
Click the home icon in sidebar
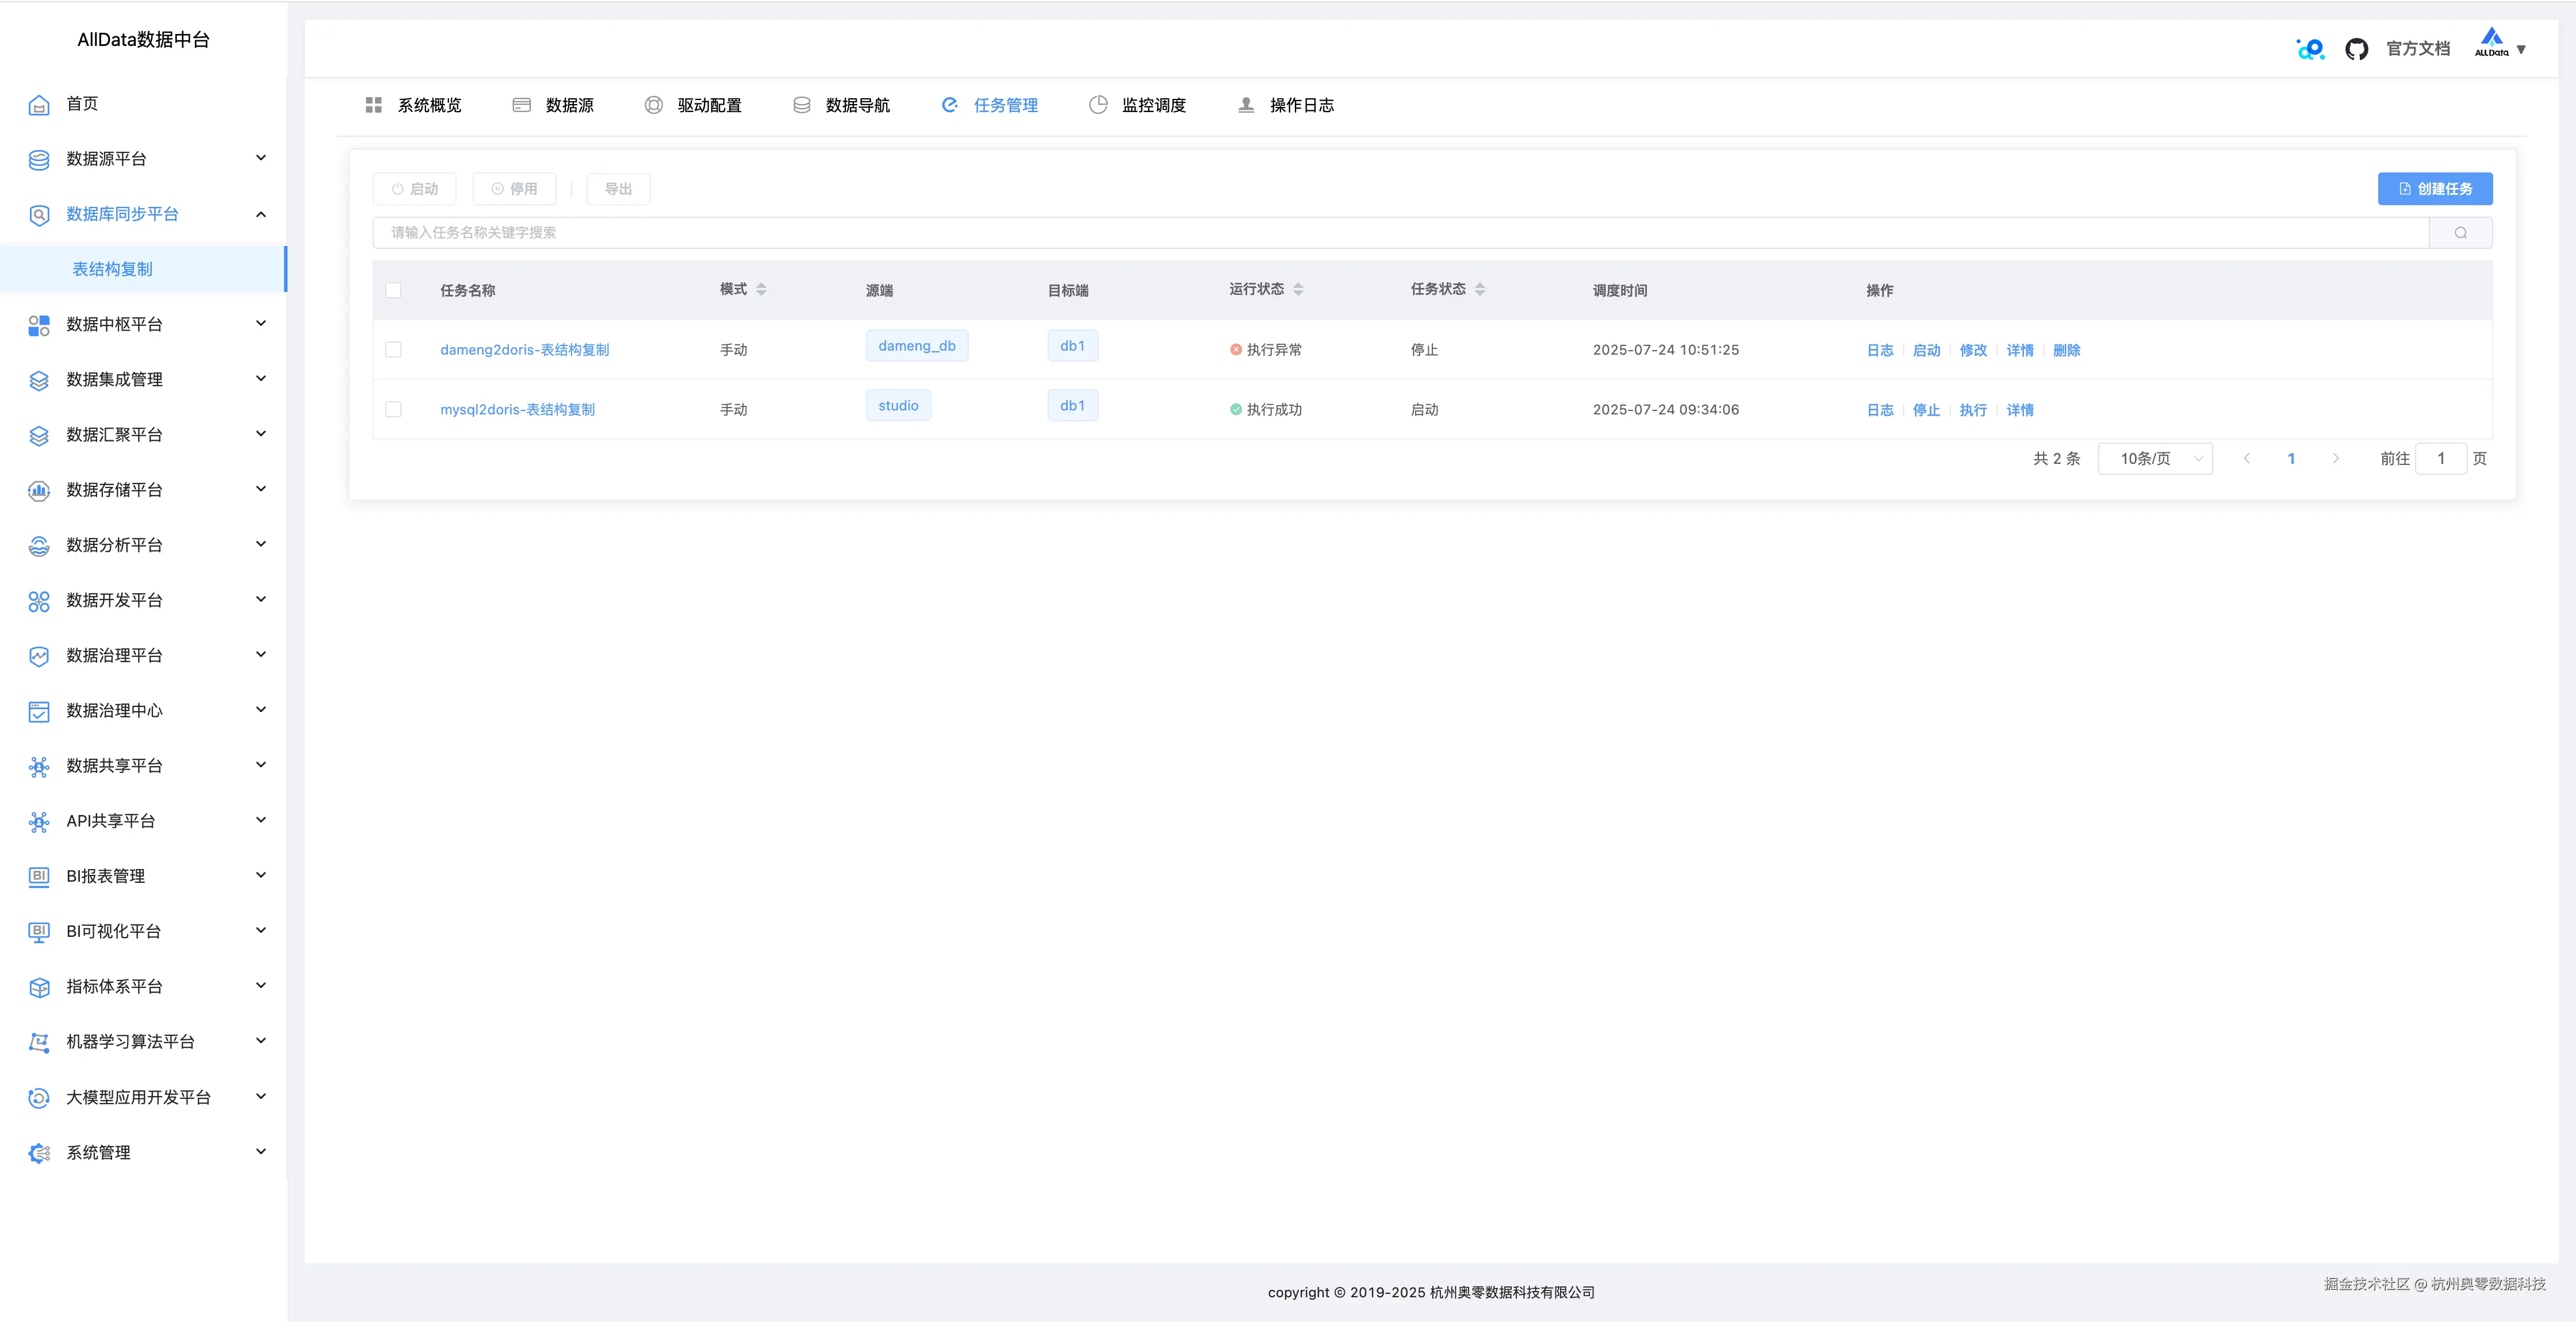39,105
